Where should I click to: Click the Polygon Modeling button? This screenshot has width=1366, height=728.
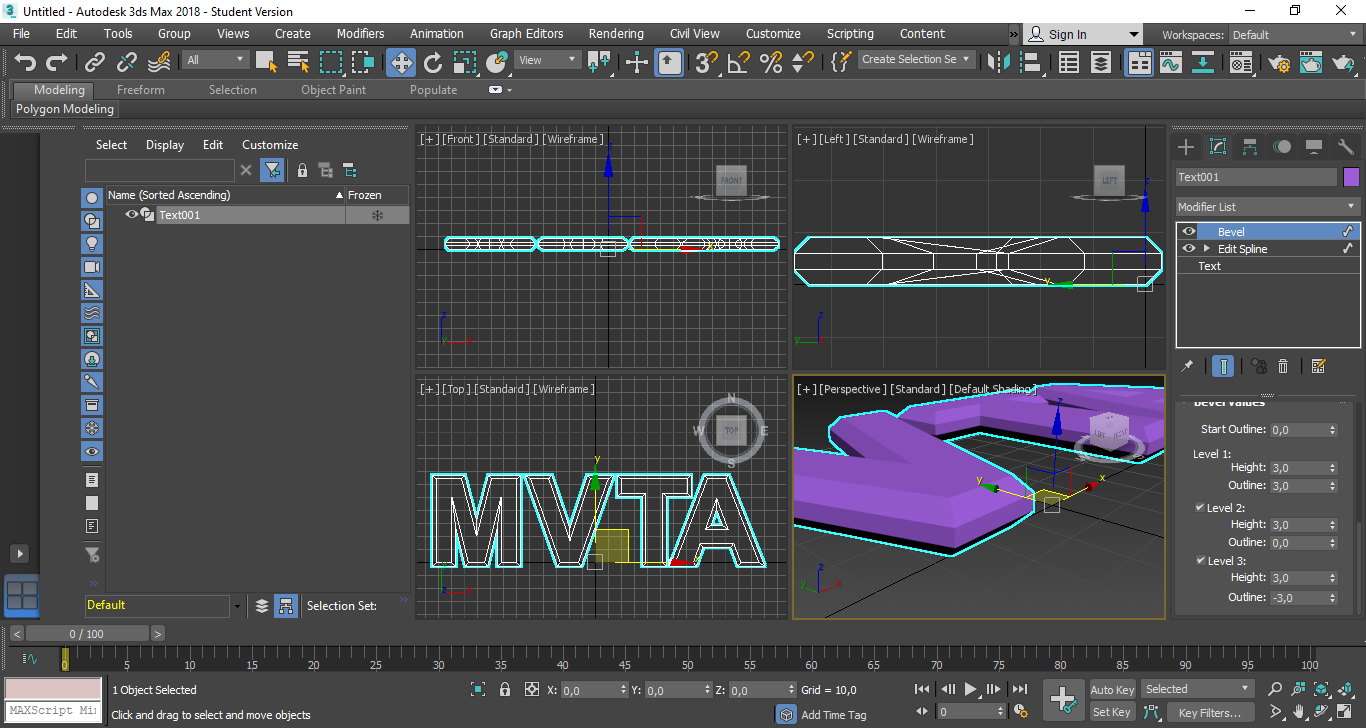pos(65,109)
